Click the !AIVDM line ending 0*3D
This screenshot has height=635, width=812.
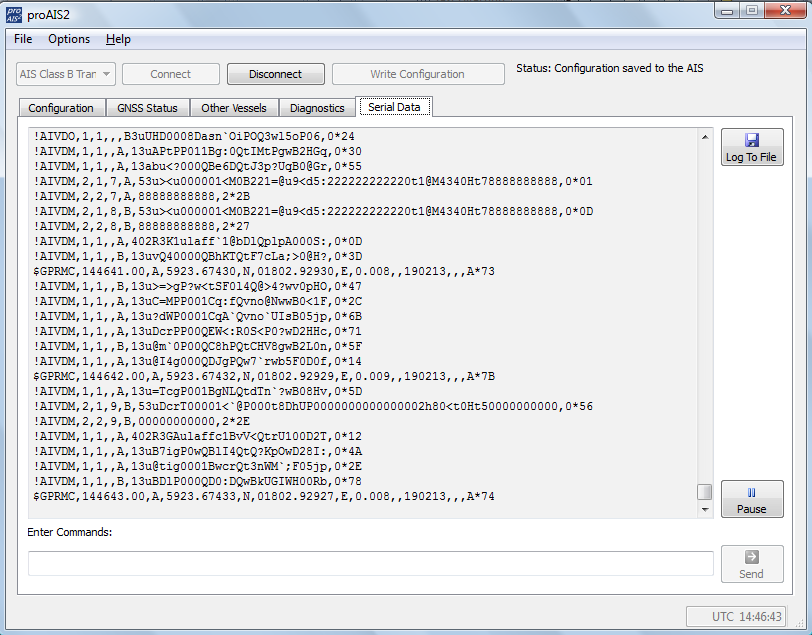(x=198, y=256)
